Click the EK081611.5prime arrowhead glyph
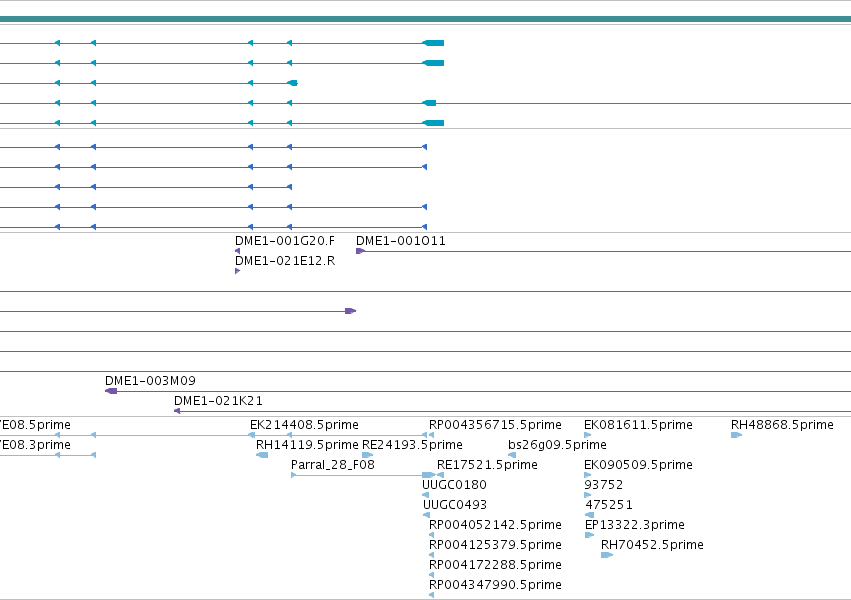Viewport: 851px width, 600px height. point(587,435)
